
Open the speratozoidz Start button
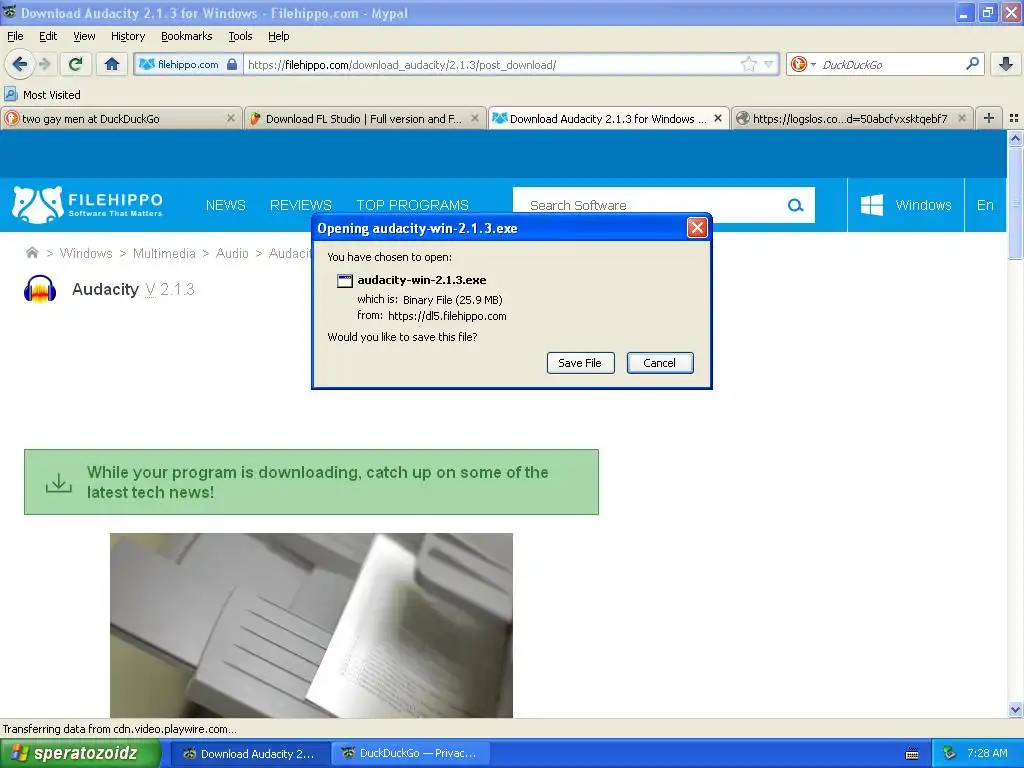[80, 753]
